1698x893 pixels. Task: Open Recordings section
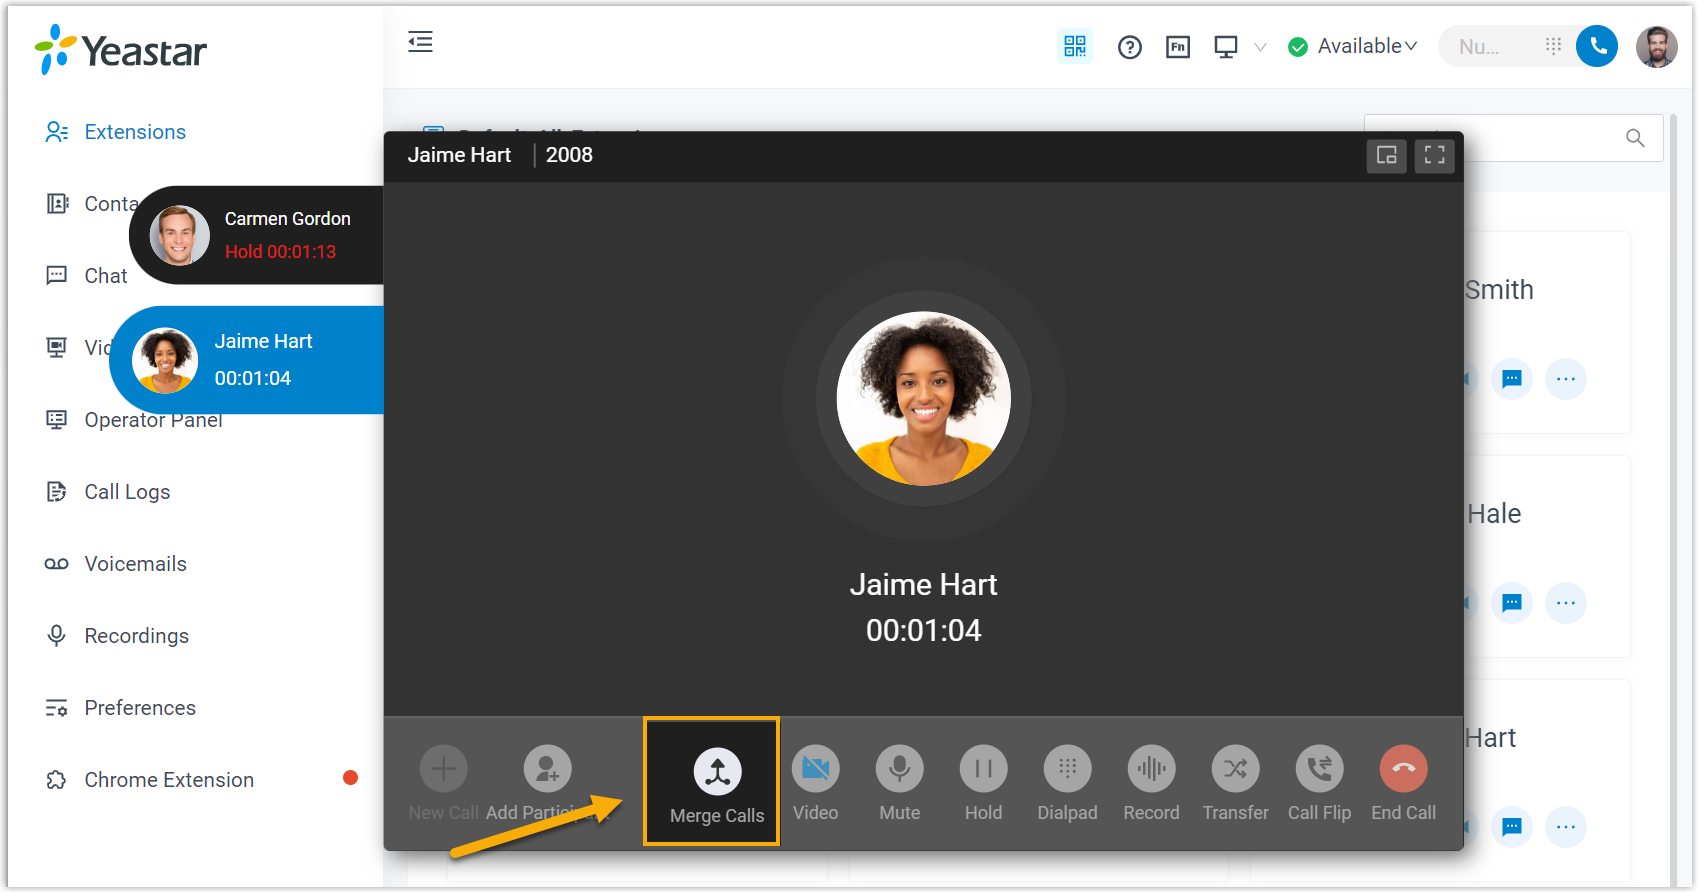[x=136, y=636]
